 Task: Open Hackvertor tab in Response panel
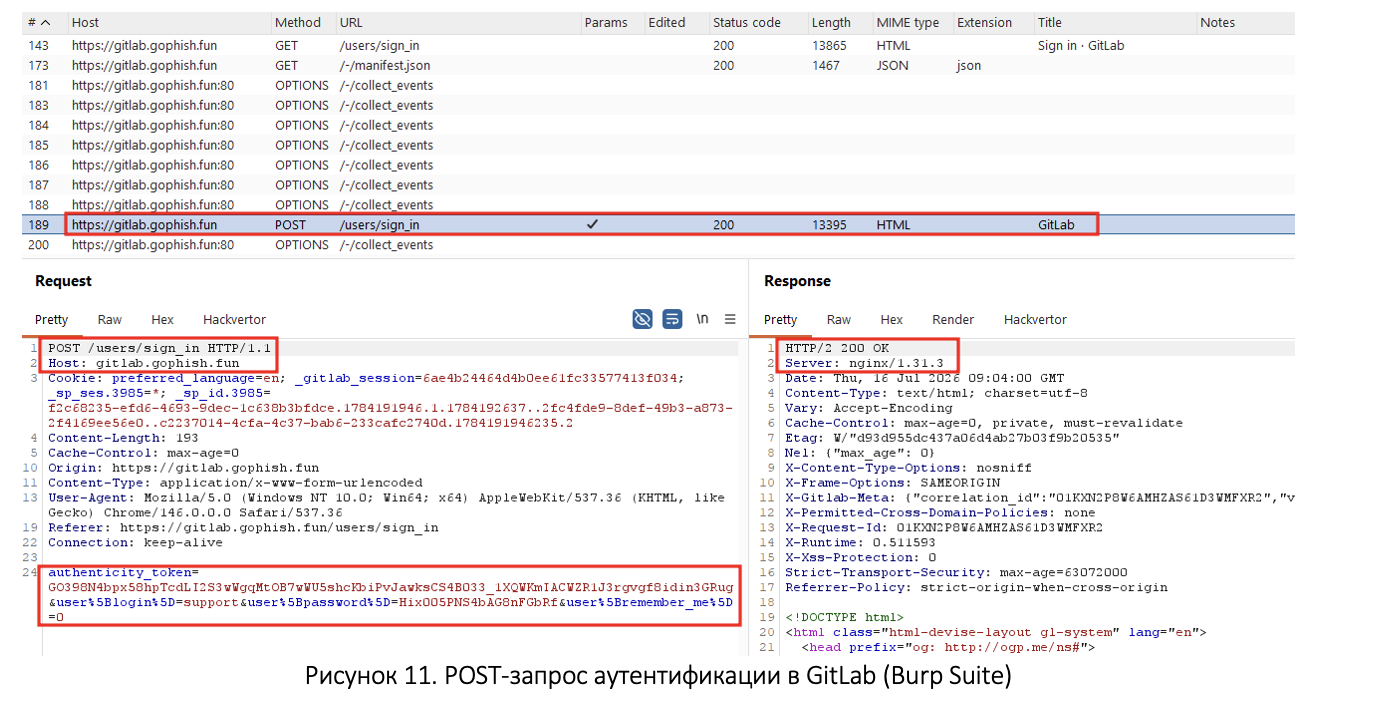pos(1035,320)
